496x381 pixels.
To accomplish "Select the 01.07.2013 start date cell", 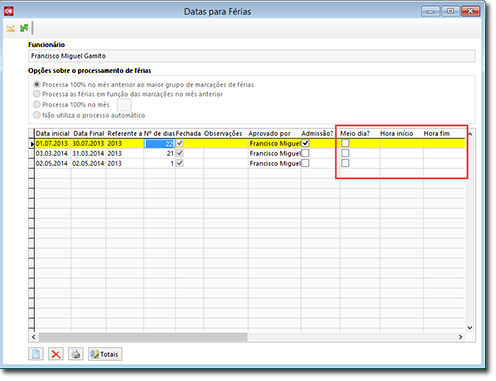I will point(52,143).
